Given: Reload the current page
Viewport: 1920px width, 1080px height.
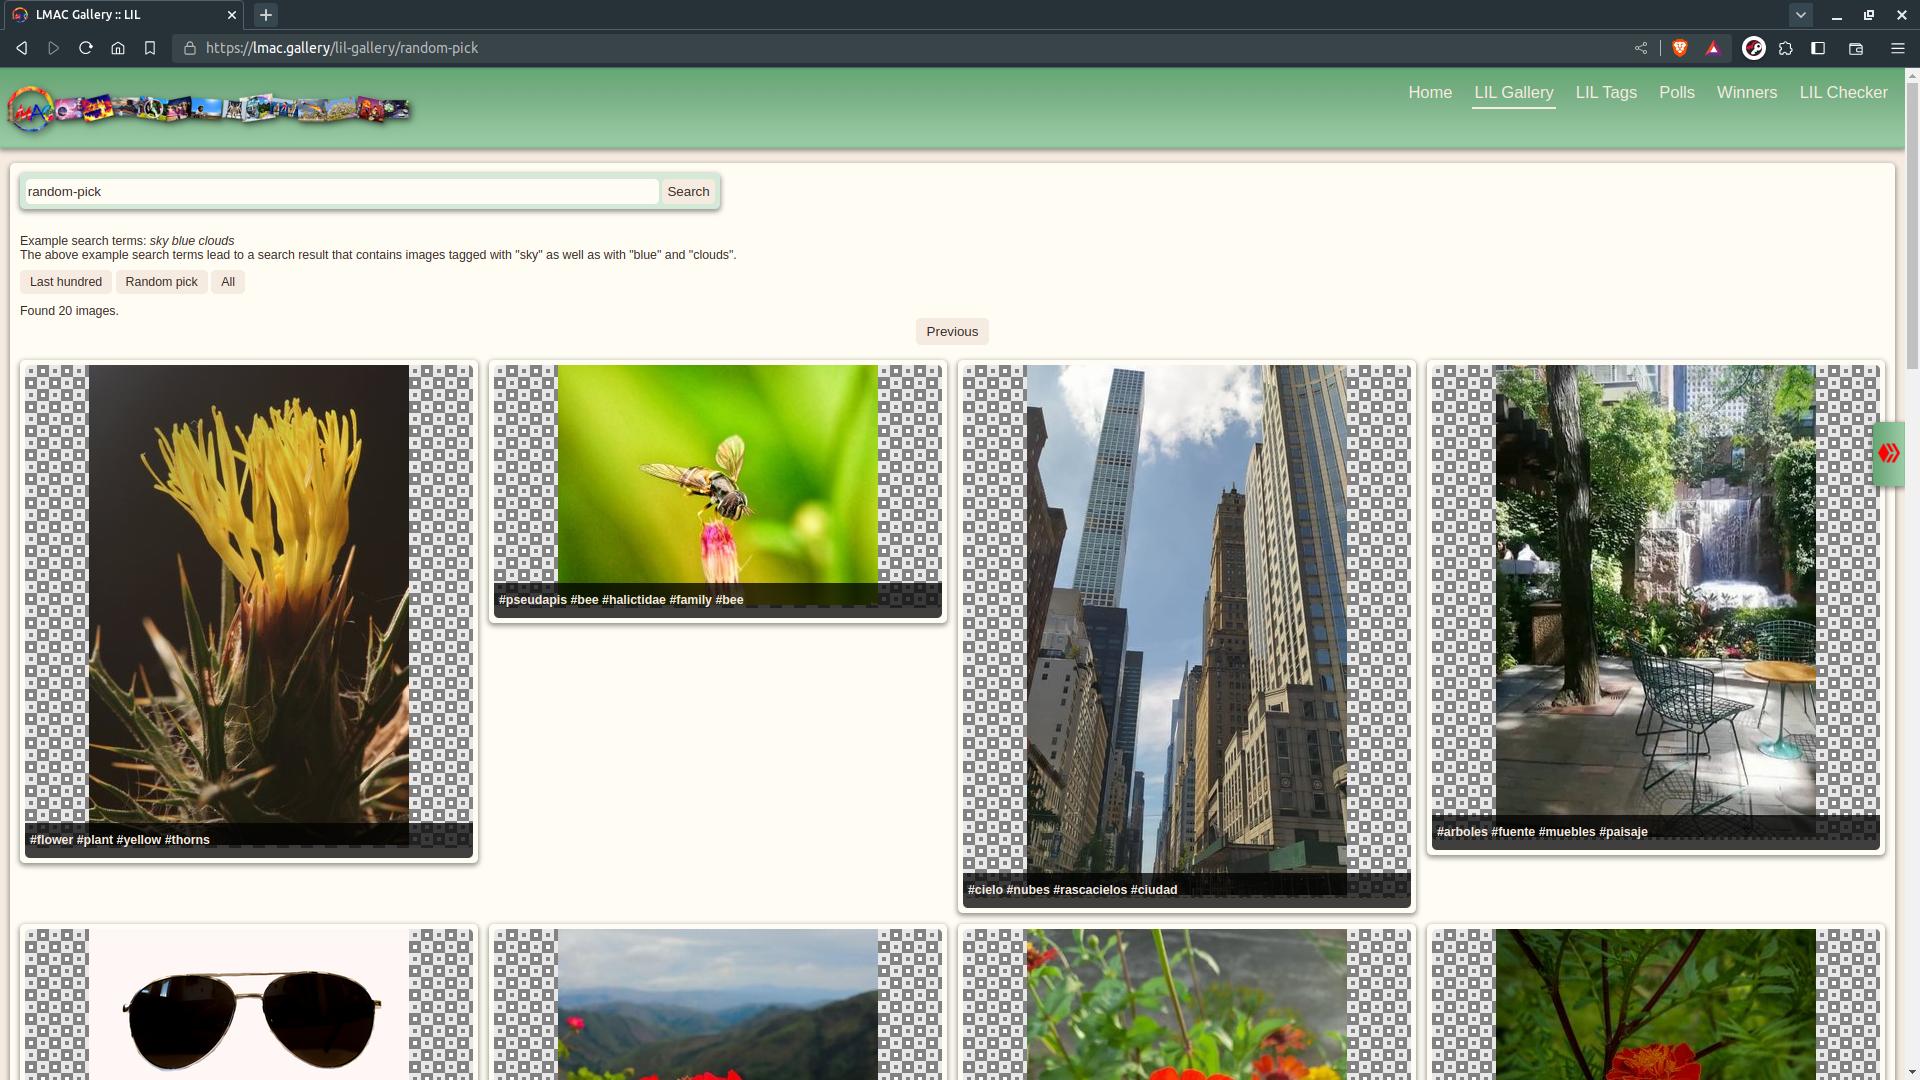Looking at the screenshot, I should (x=86, y=48).
